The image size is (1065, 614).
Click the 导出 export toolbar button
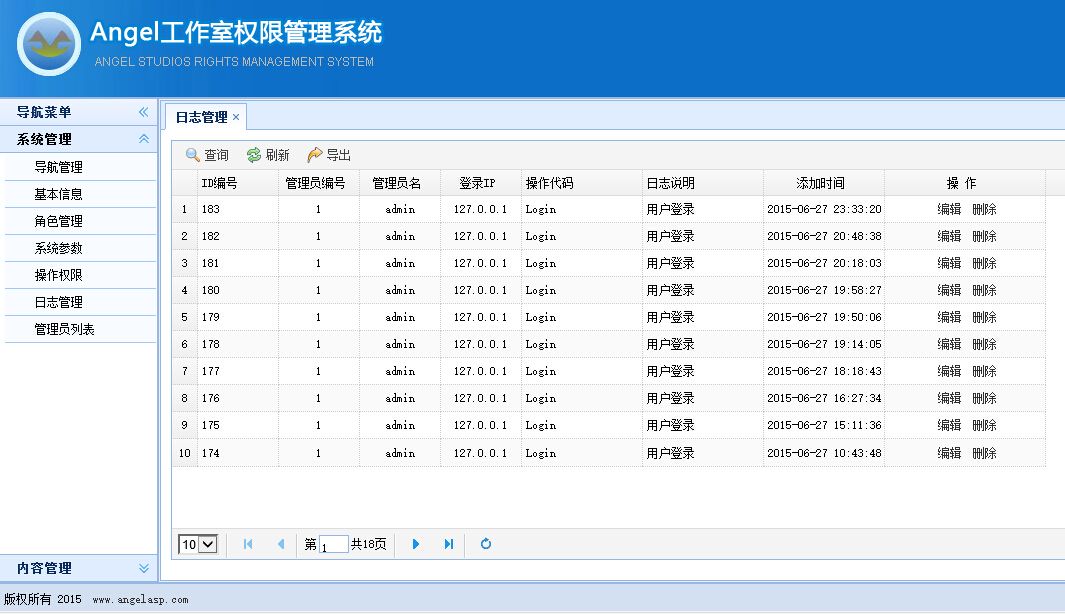click(329, 156)
